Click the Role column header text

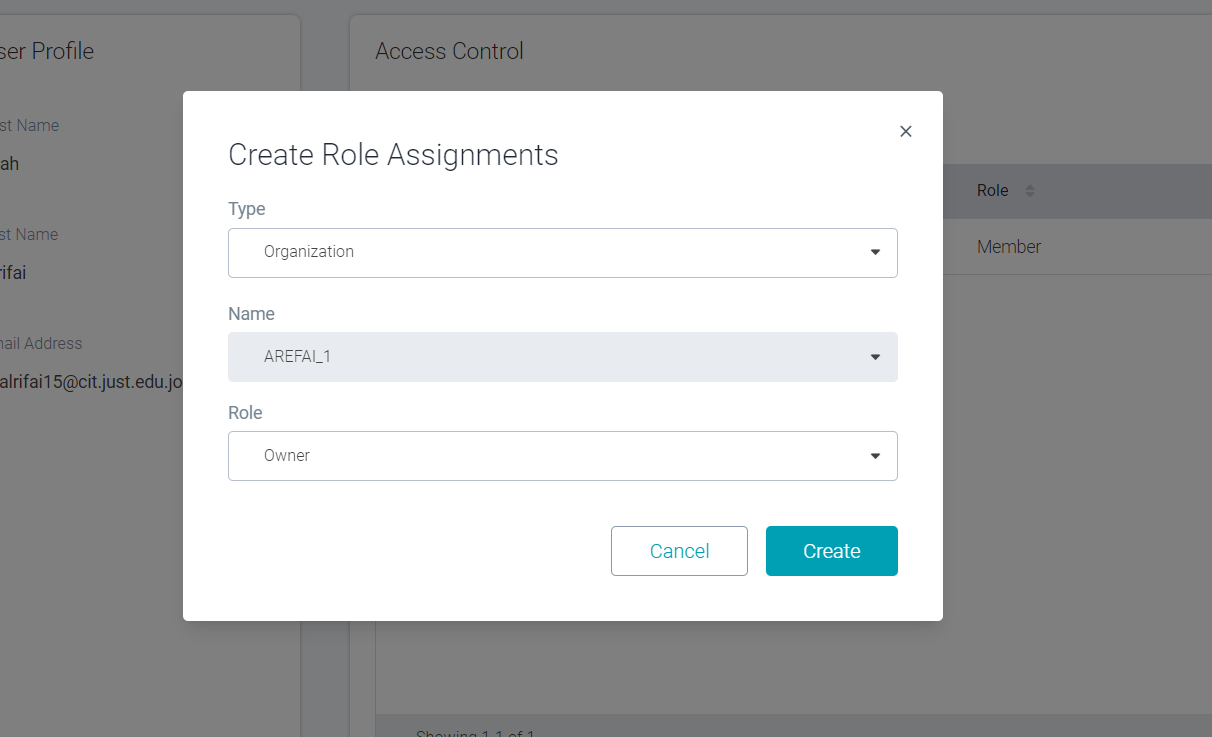pyautogui.click(x=992, y=191)
